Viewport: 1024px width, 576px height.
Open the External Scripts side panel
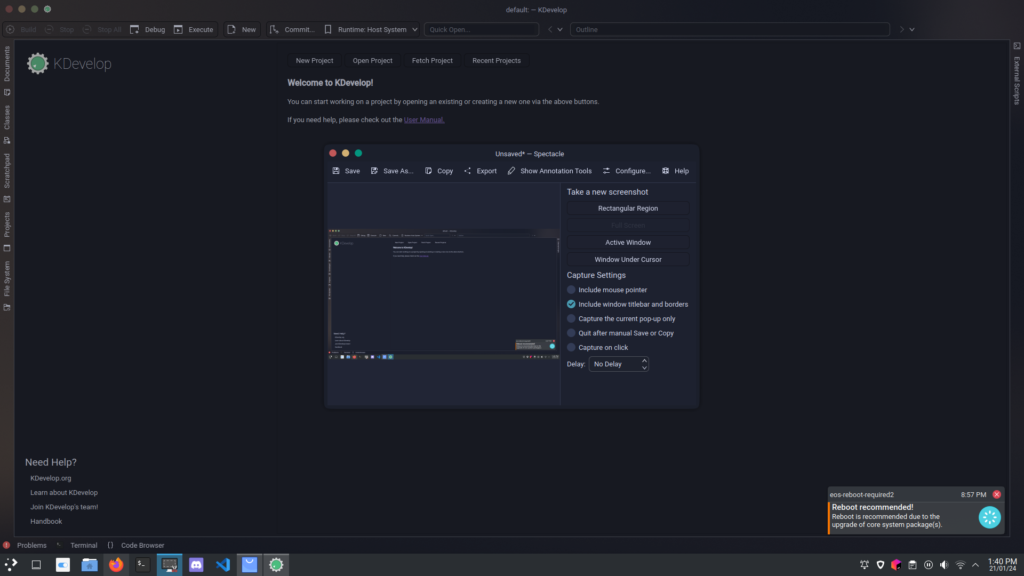[x=1017, y=74]
